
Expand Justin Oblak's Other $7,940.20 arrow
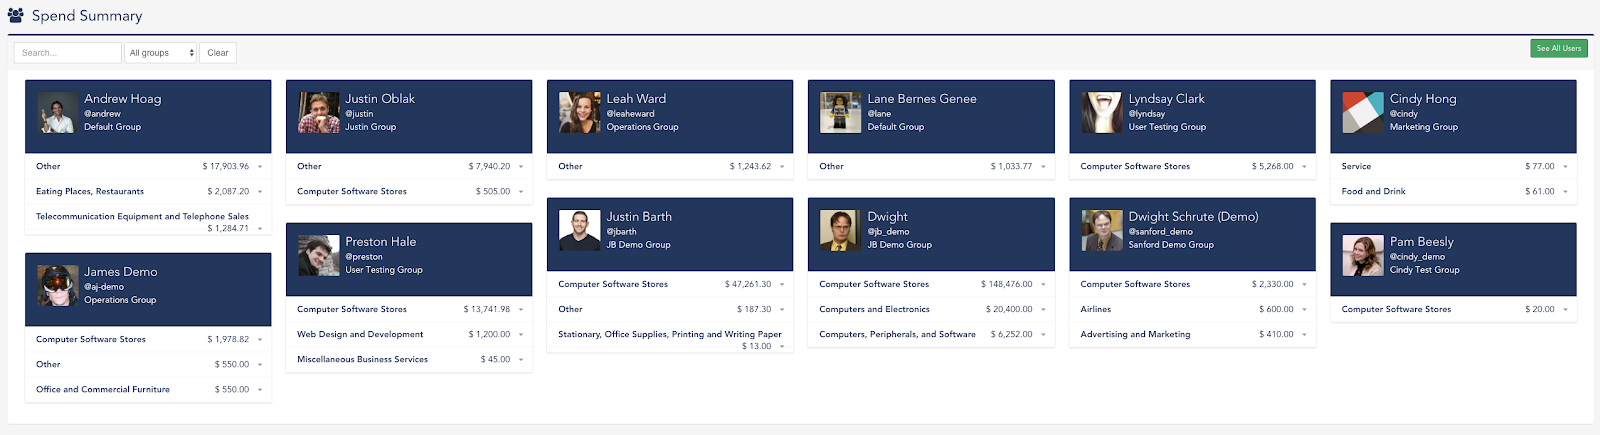521,167
